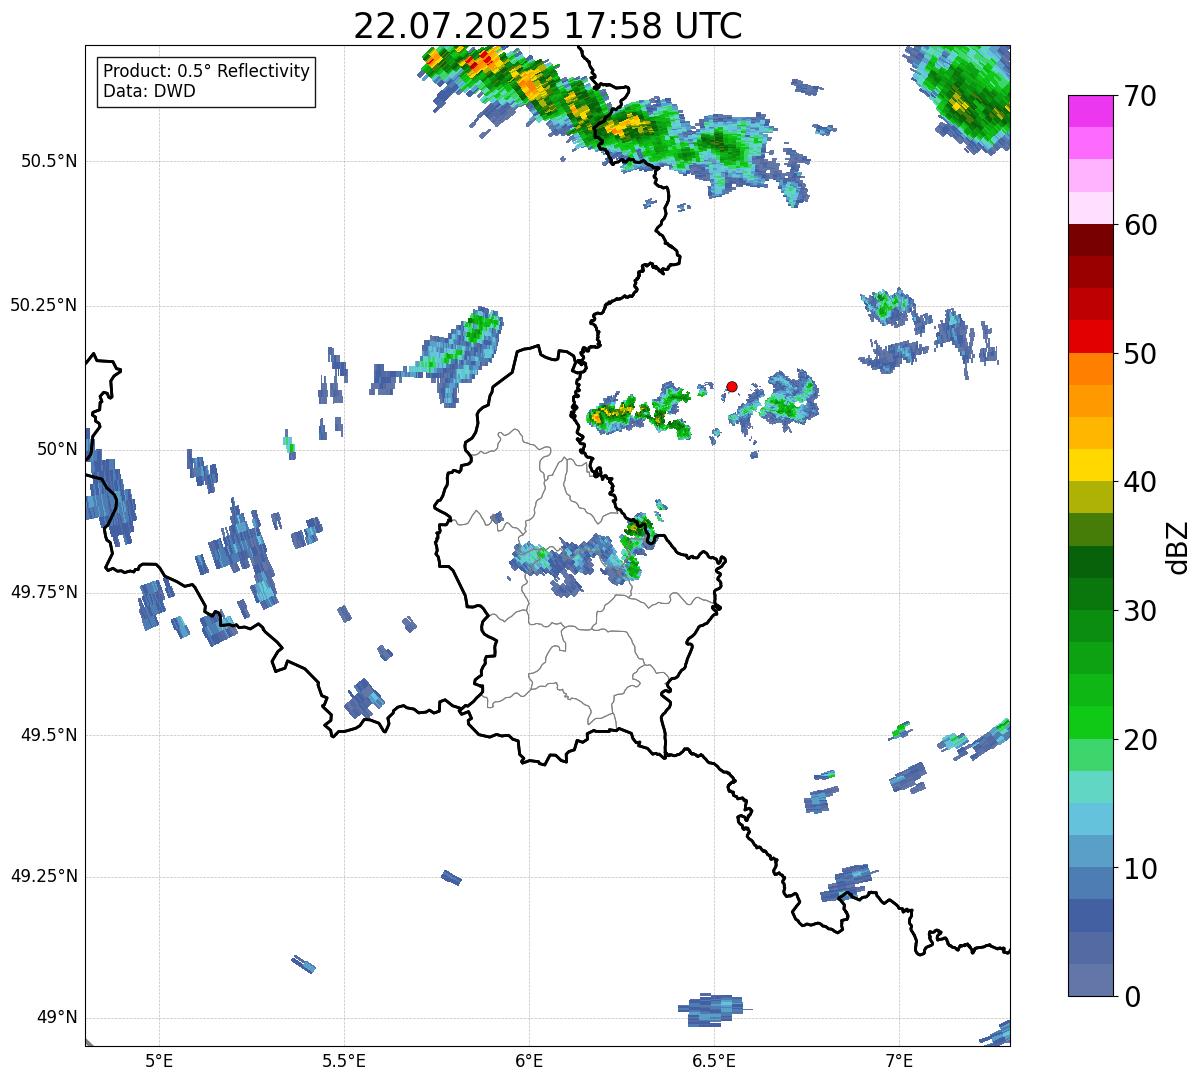1202x1081 pixels.
Task: Click the 50°N latitude label
Action: 57,449
